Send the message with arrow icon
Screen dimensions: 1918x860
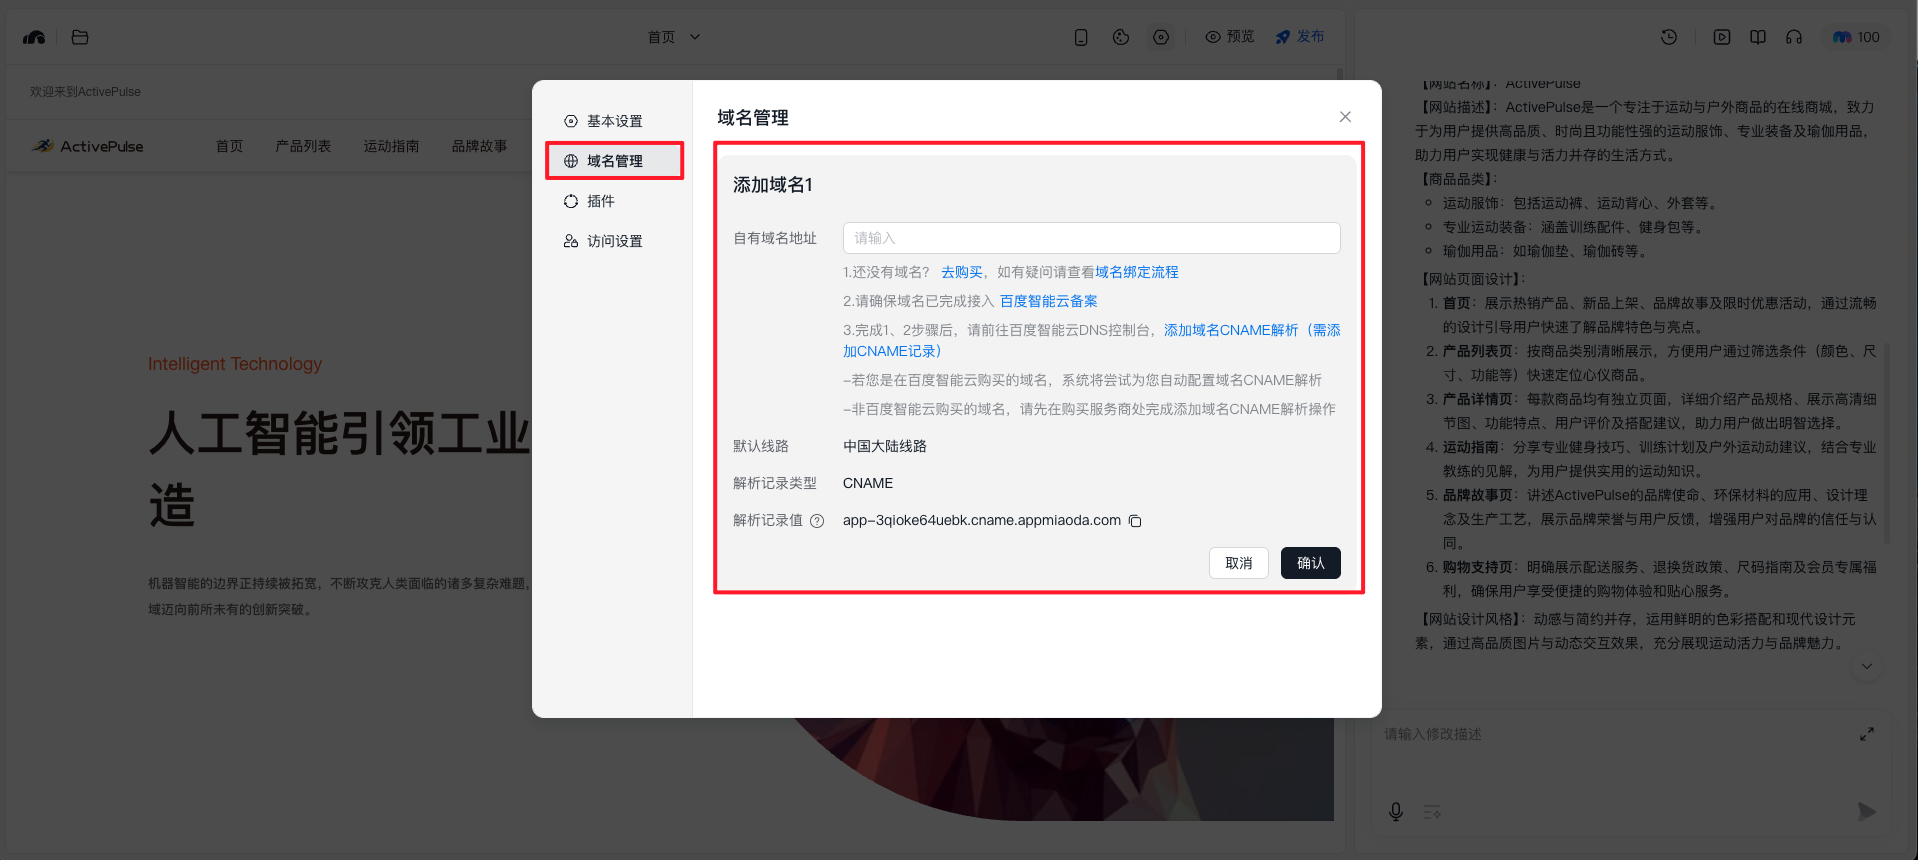coord(1866,812)
